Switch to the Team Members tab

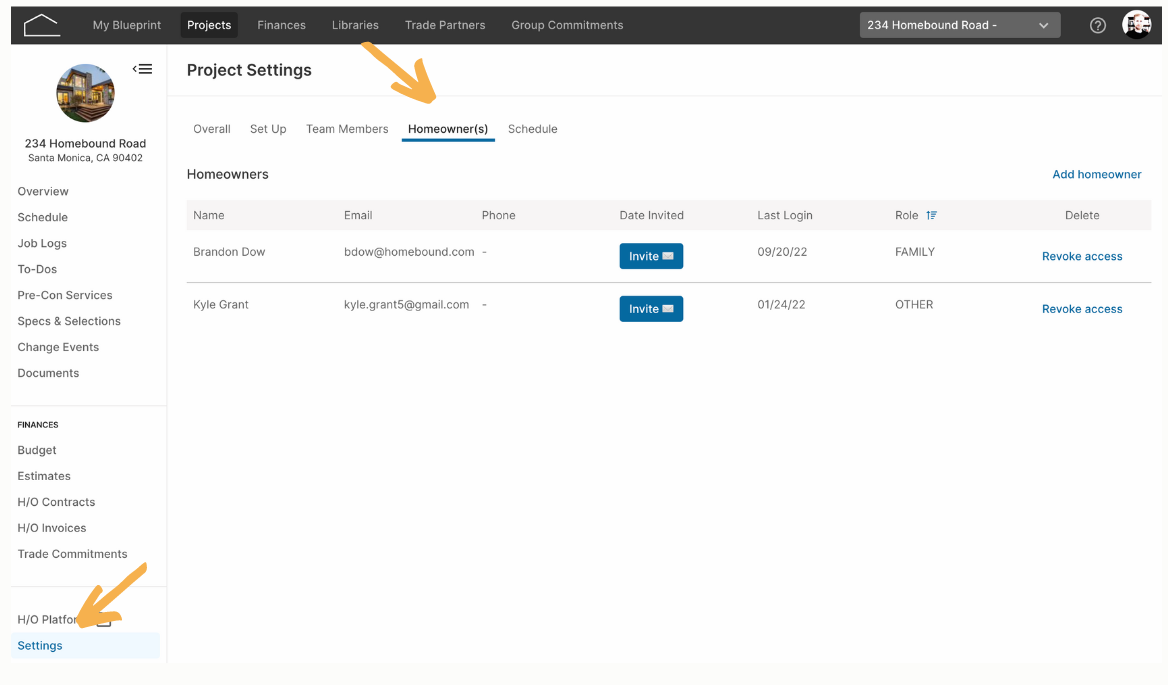(x=347, y=129)
